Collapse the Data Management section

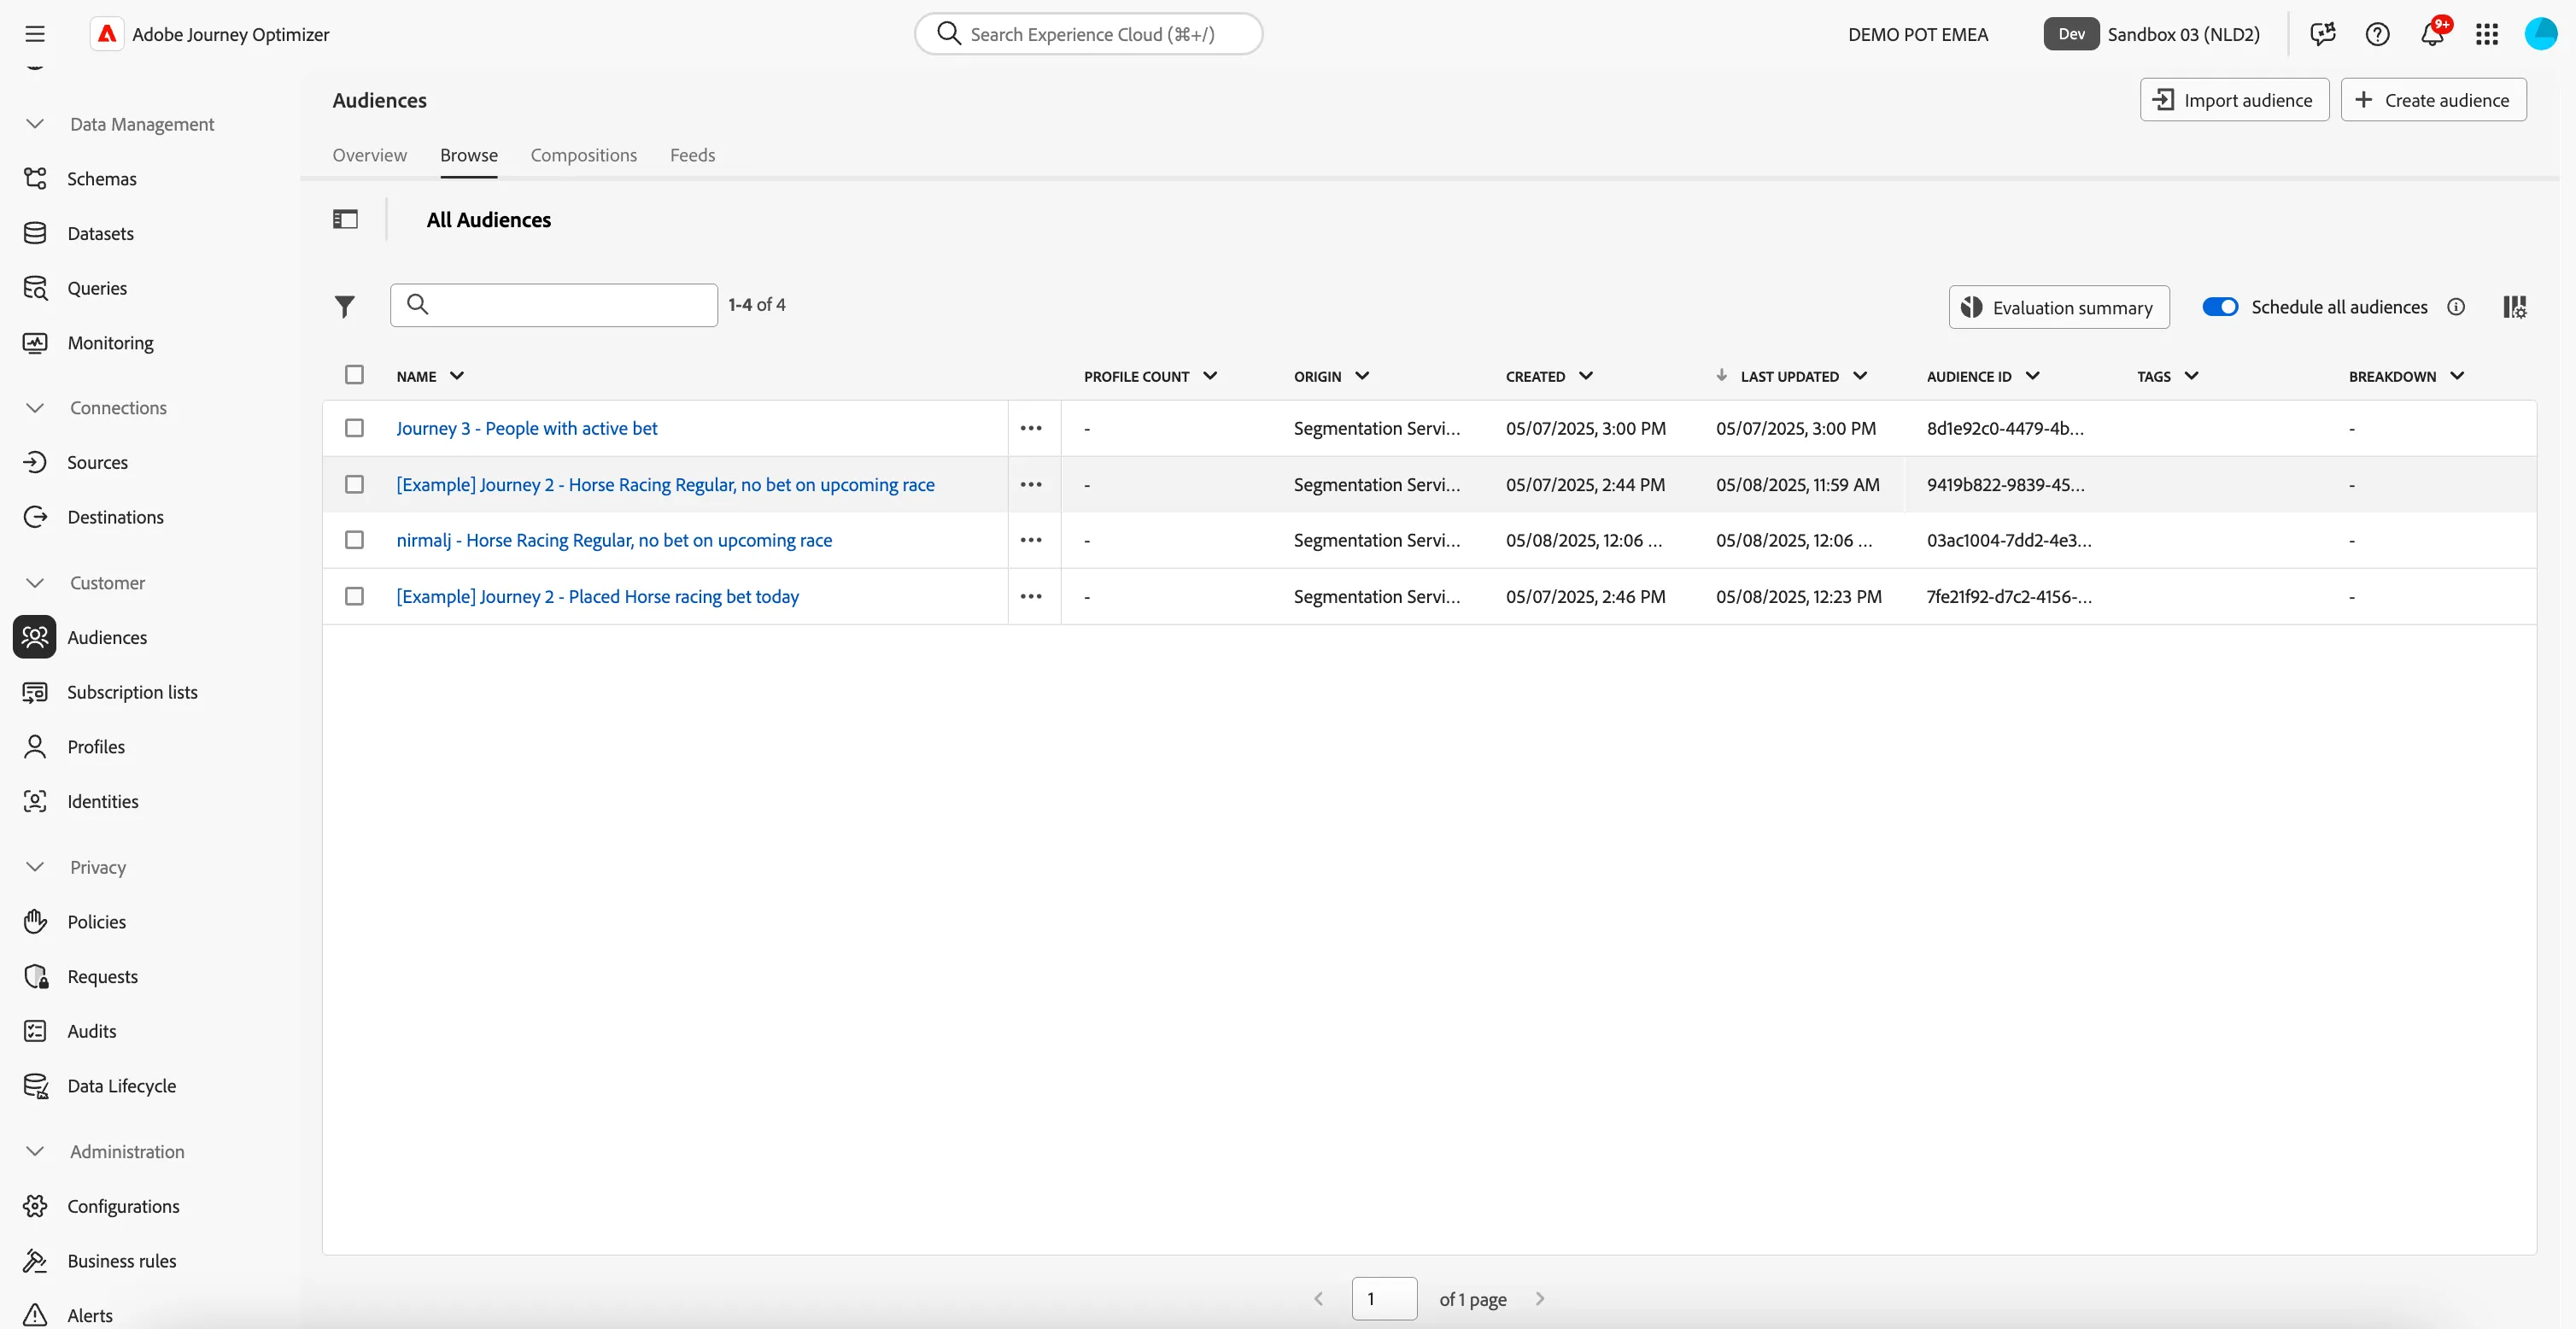click(x=35, y=124)
